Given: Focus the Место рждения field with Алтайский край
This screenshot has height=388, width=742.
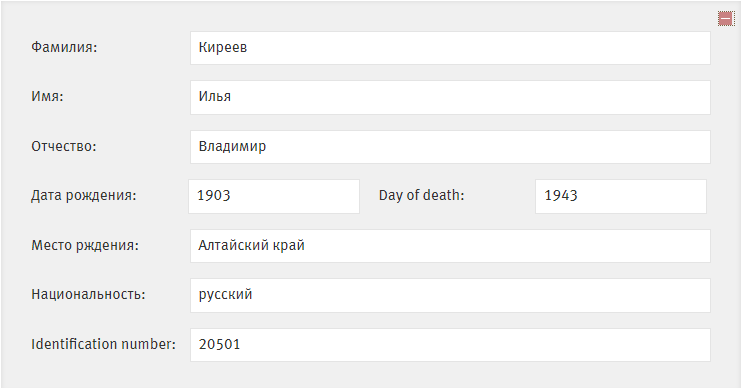Looking at the screenshot, I should point(450,246).
